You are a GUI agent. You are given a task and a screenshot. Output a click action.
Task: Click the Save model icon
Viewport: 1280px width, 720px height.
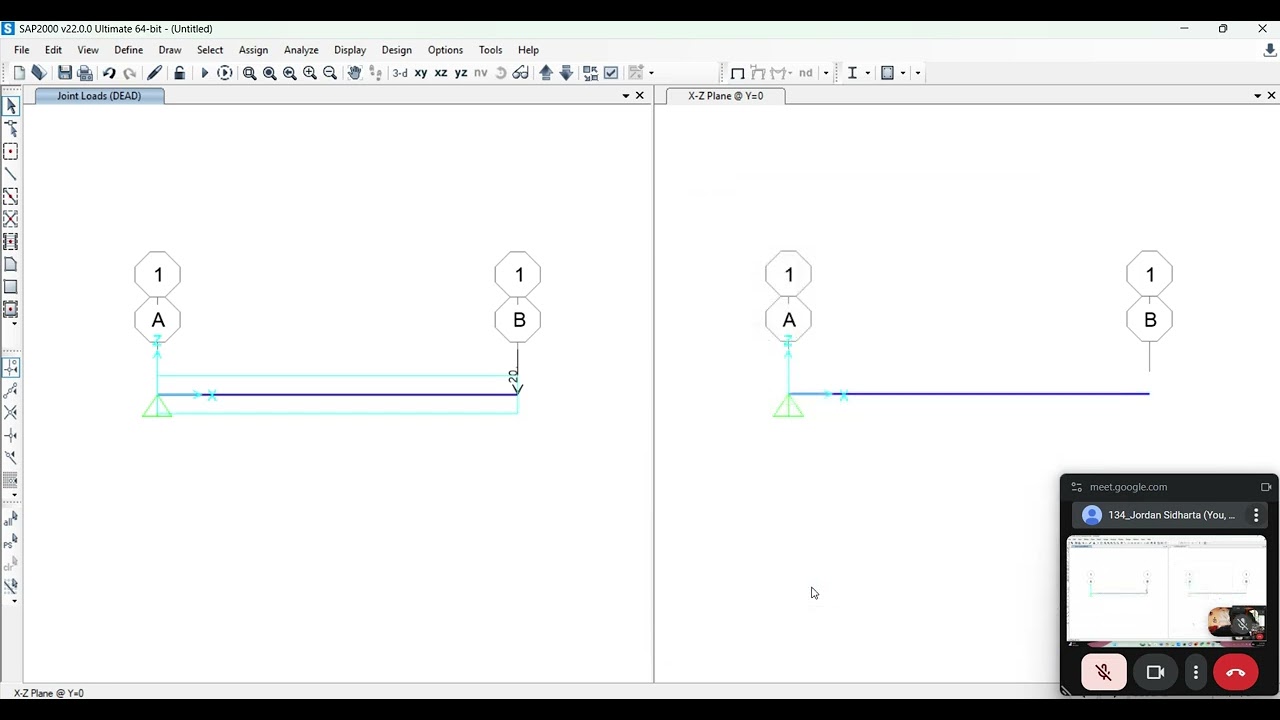[65, 73]
